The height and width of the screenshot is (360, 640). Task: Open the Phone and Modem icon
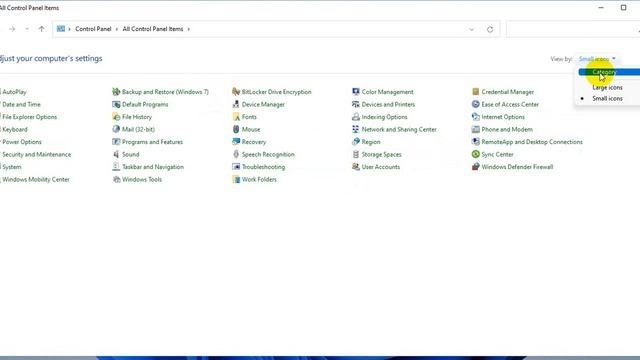point(476,129)
